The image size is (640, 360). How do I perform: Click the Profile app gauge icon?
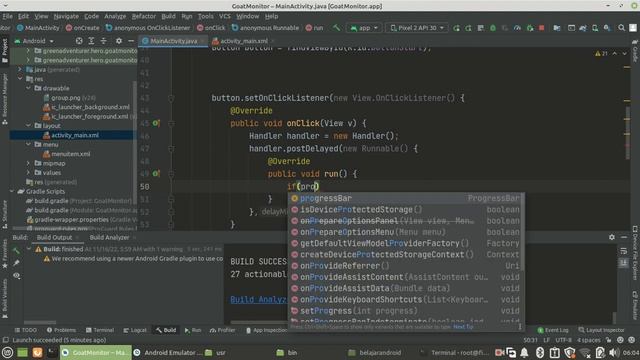[517, 28]
